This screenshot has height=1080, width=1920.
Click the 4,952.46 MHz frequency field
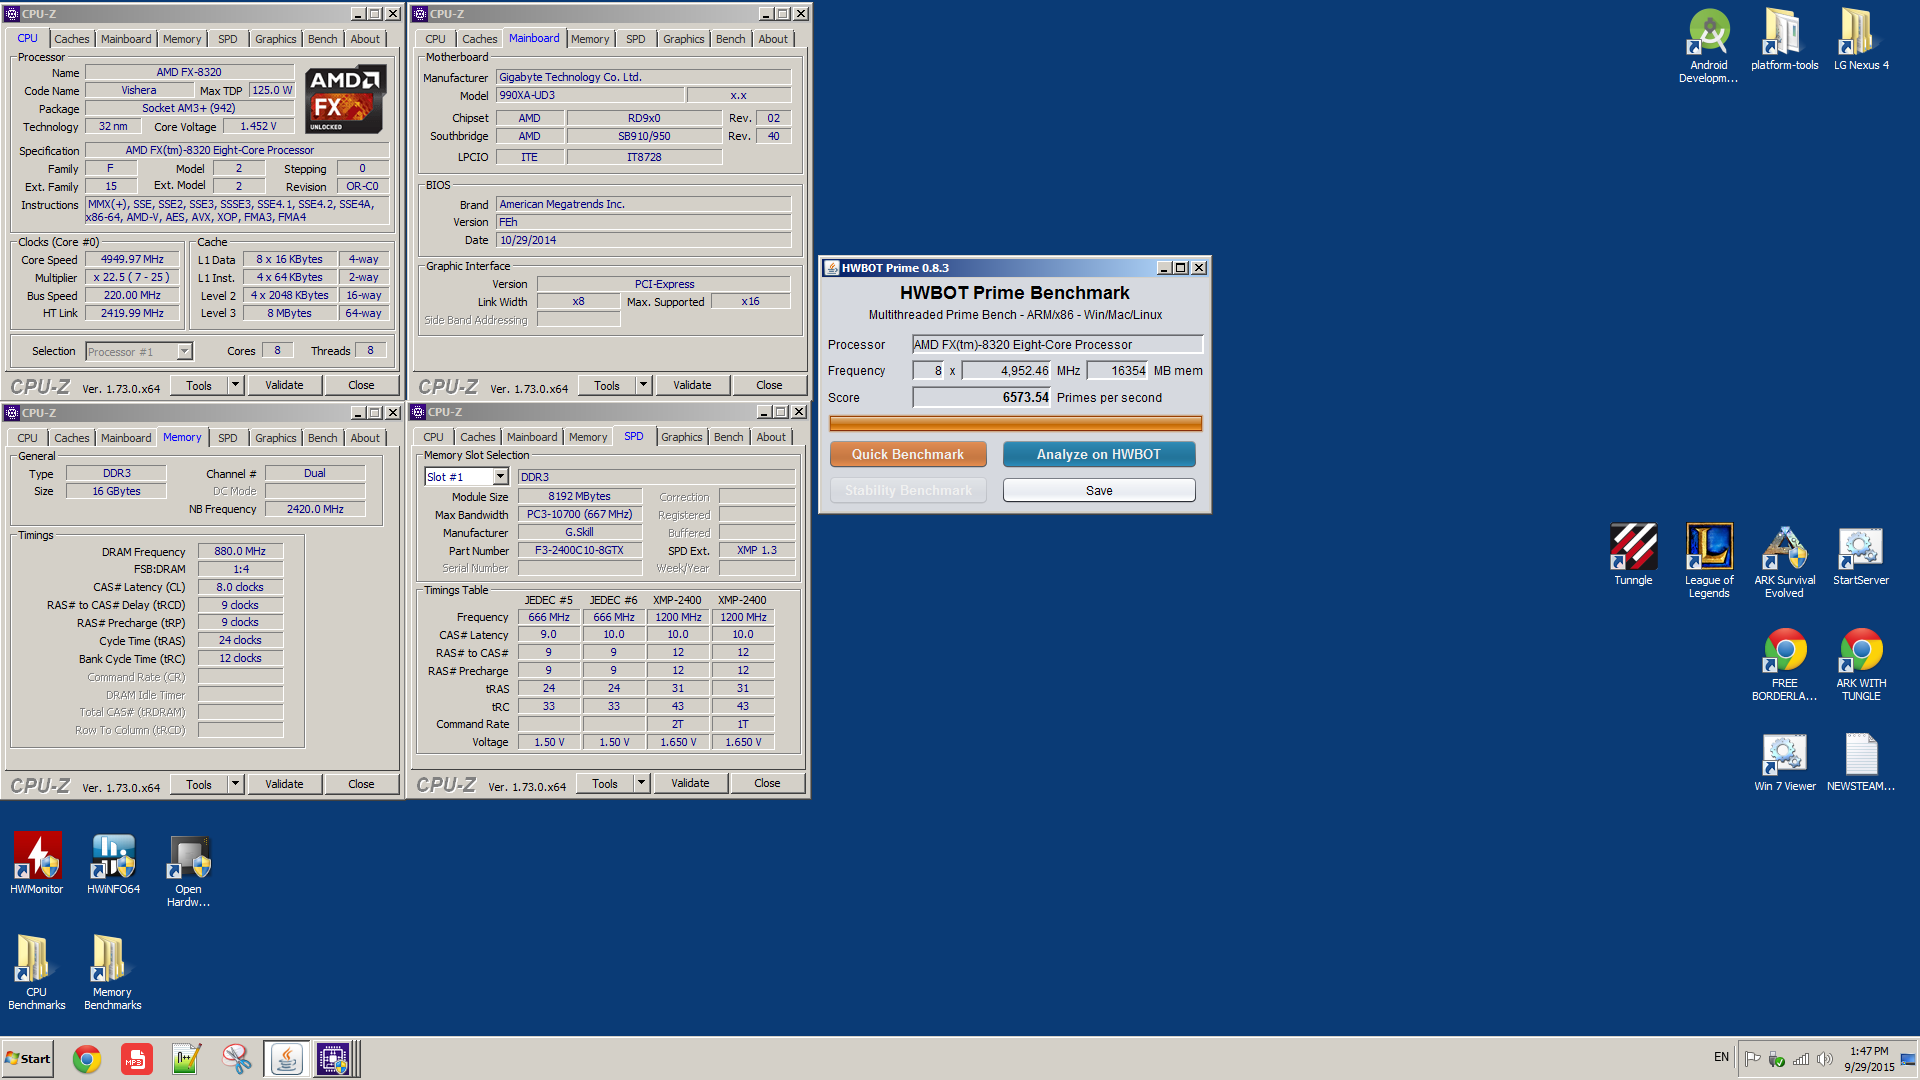tap(1006, 370)
